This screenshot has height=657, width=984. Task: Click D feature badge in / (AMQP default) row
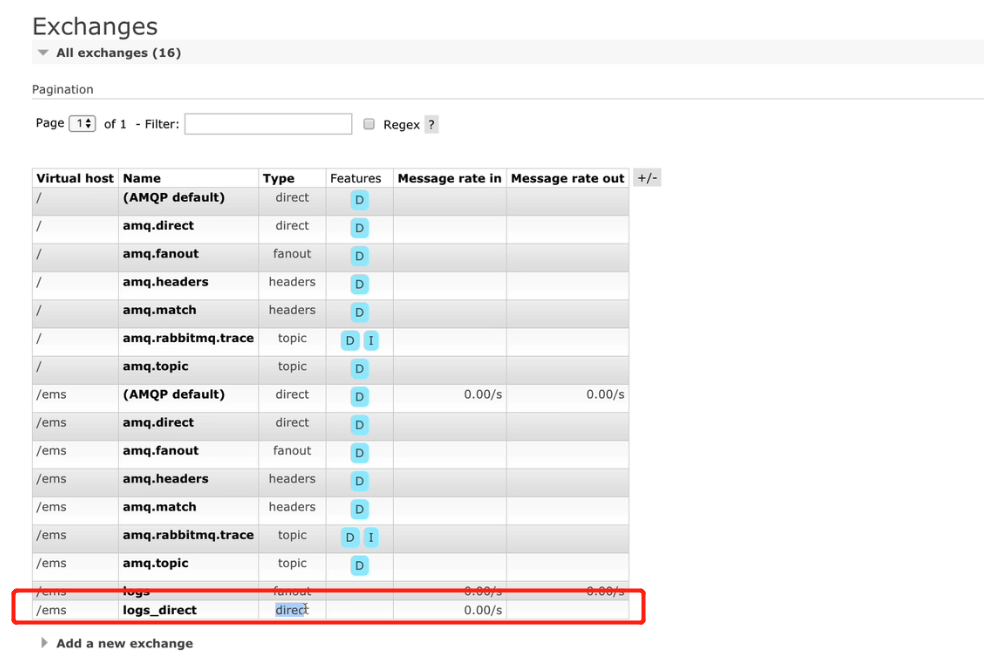(x=359, y=200)
